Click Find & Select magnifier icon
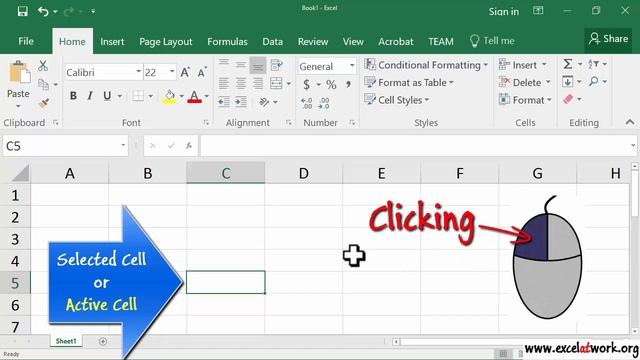Screen dimensions: 640x360 pos(593,81)
